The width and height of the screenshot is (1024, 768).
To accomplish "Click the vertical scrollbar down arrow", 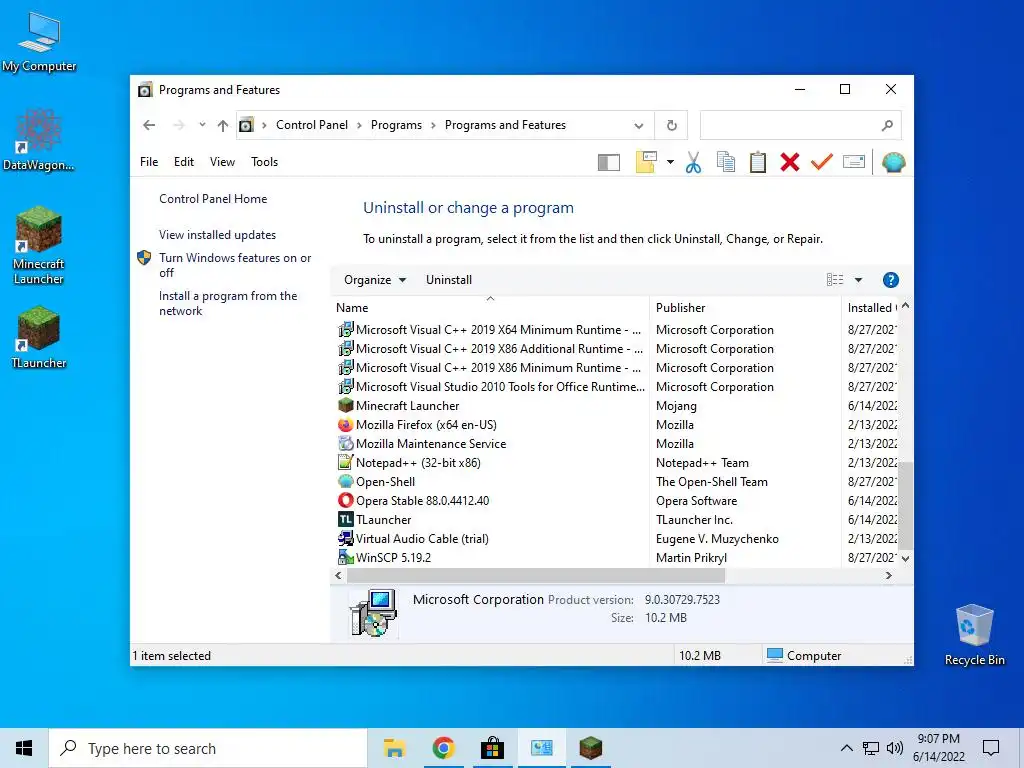I will point(905,559).
